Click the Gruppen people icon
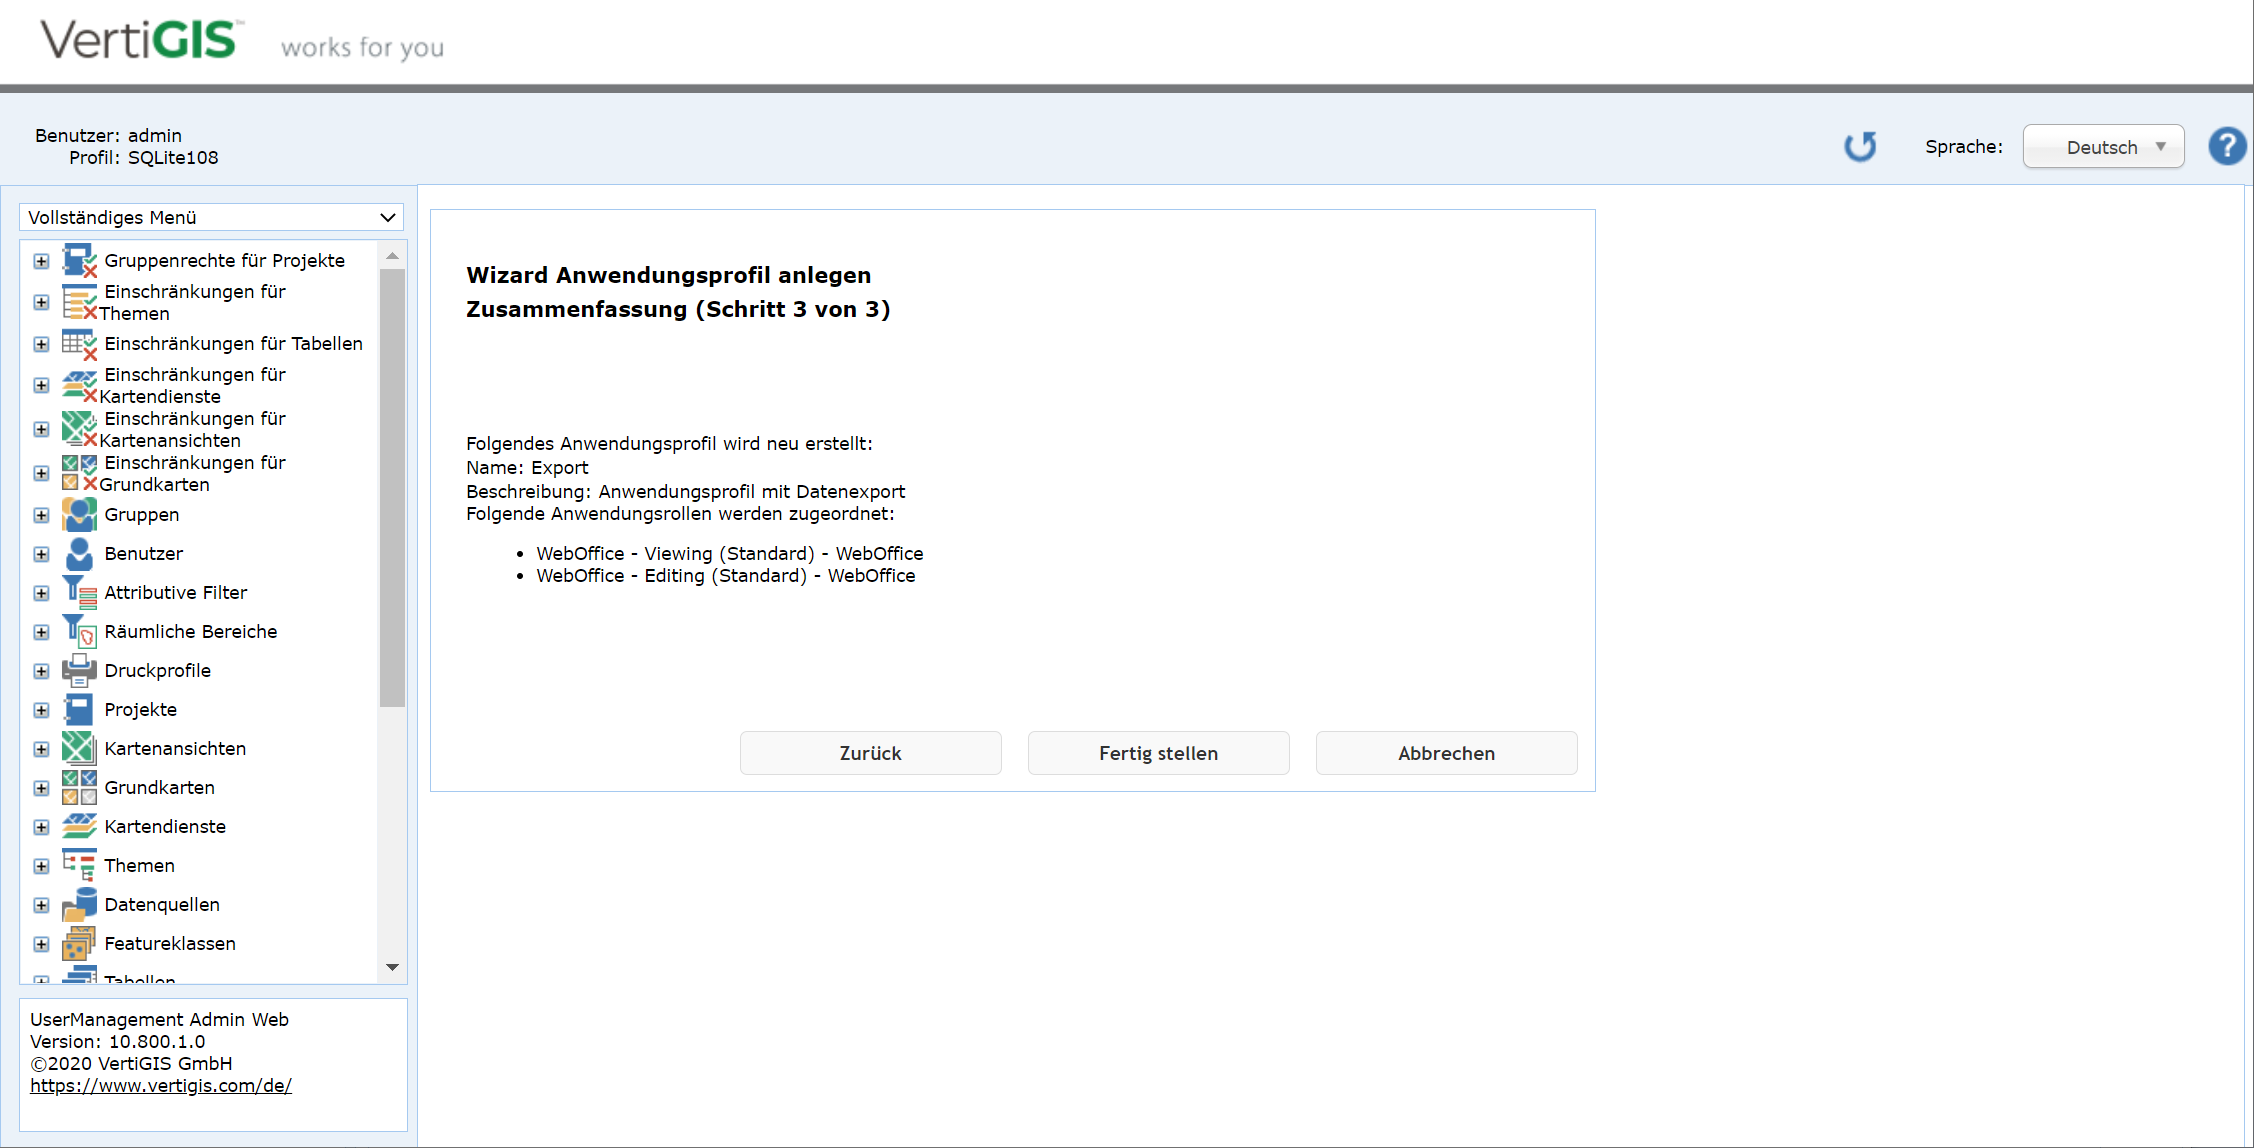This screenshot has width=2254, height=1148. [x=79, y=514]
